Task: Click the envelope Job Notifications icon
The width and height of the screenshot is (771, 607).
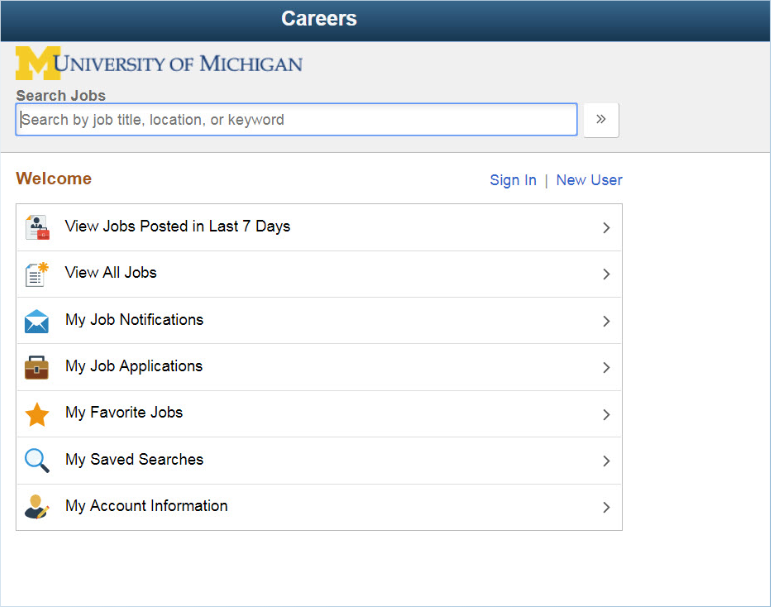Action: [37, 321]
